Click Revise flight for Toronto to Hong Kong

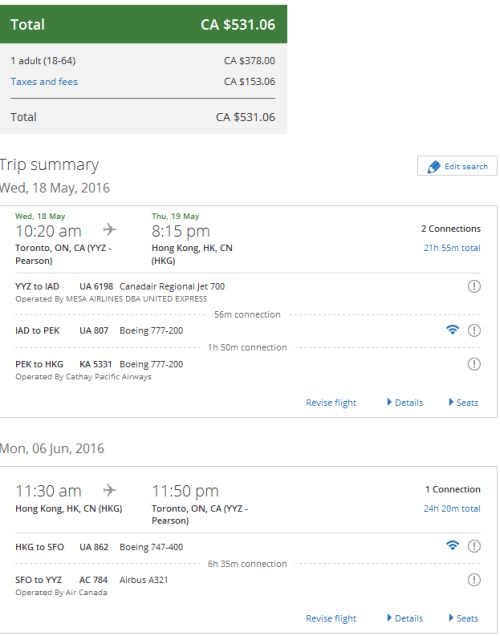(331, 403)
